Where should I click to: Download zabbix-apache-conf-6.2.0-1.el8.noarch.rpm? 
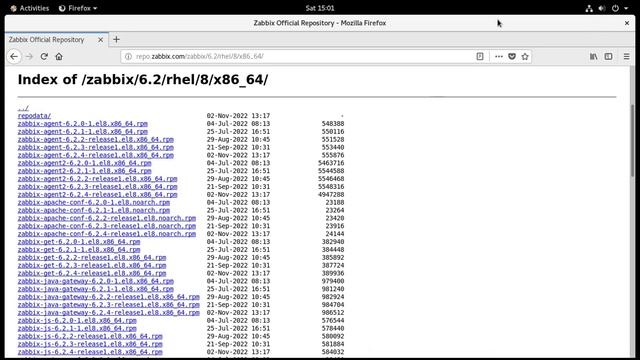(93, 202)
